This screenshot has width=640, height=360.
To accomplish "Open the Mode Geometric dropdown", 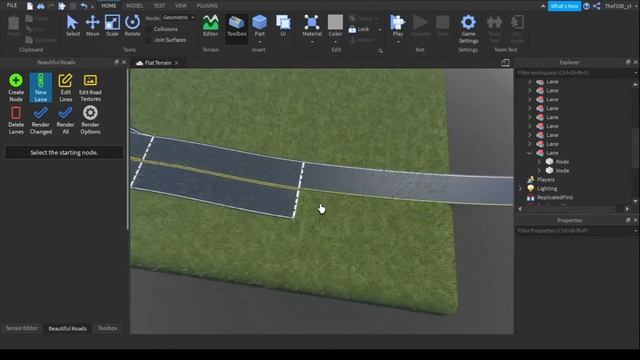I will coord(179,18).
